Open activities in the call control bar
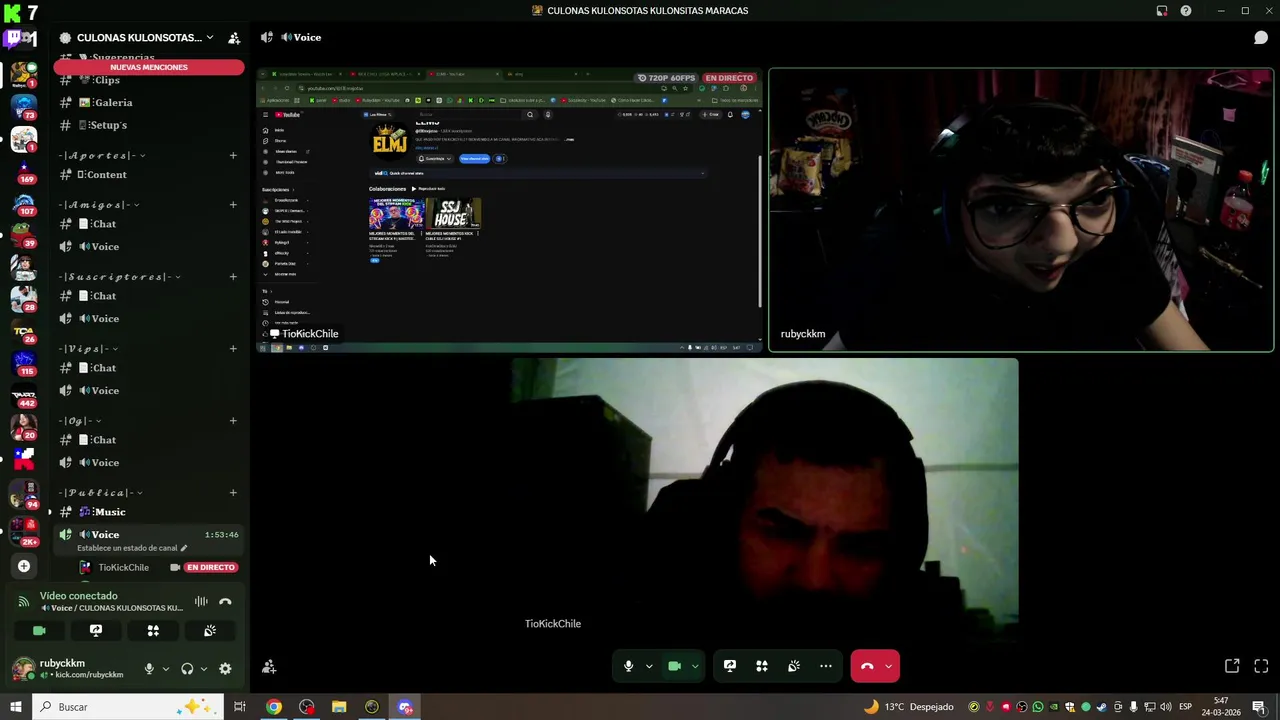The height and width of the screenshot is (720, 1280). click(x=762, y=666)
